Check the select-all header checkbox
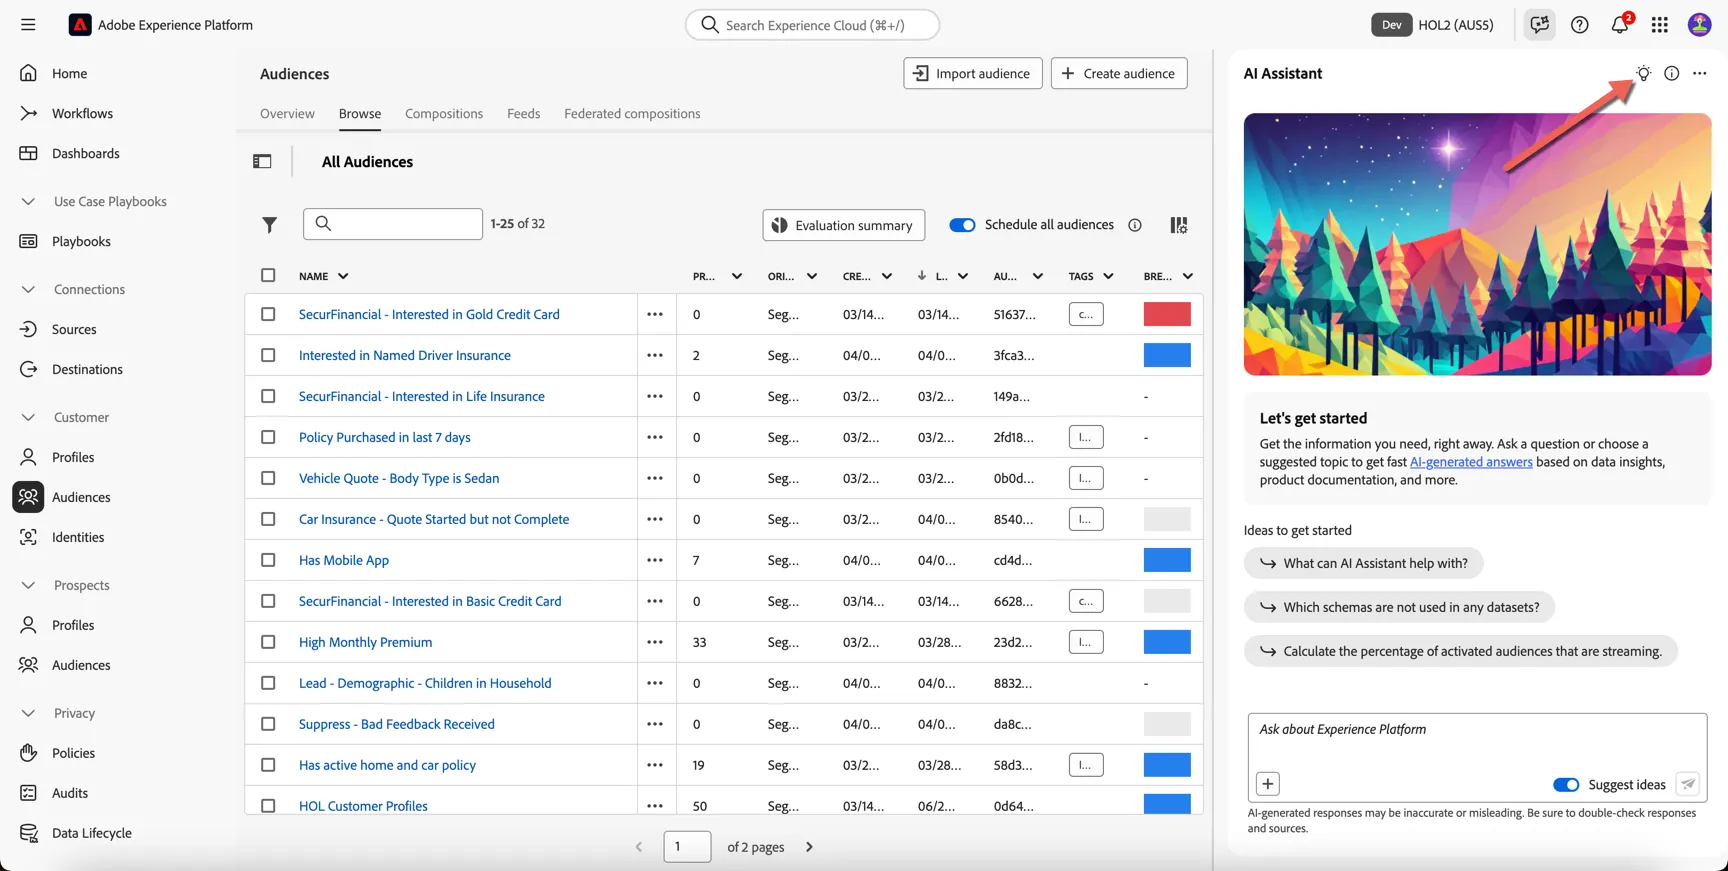Viewport: 1728px width, 871px height. (268, 275)
